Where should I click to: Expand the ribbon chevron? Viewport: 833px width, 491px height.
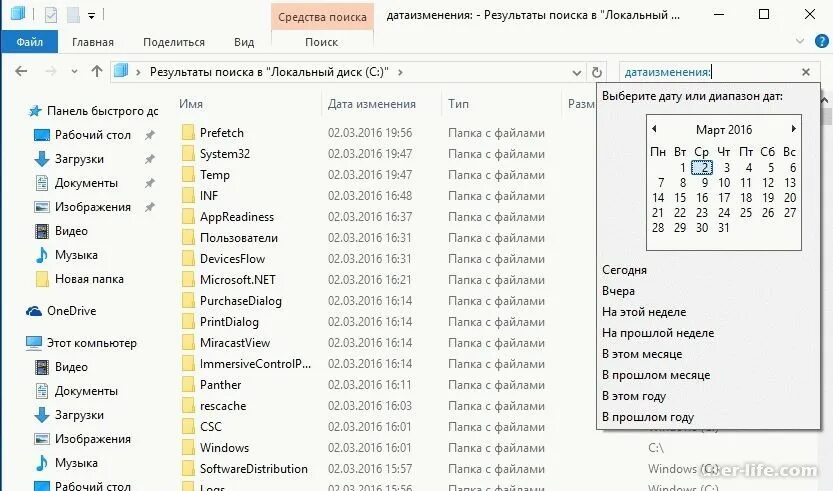pos(800,41)
